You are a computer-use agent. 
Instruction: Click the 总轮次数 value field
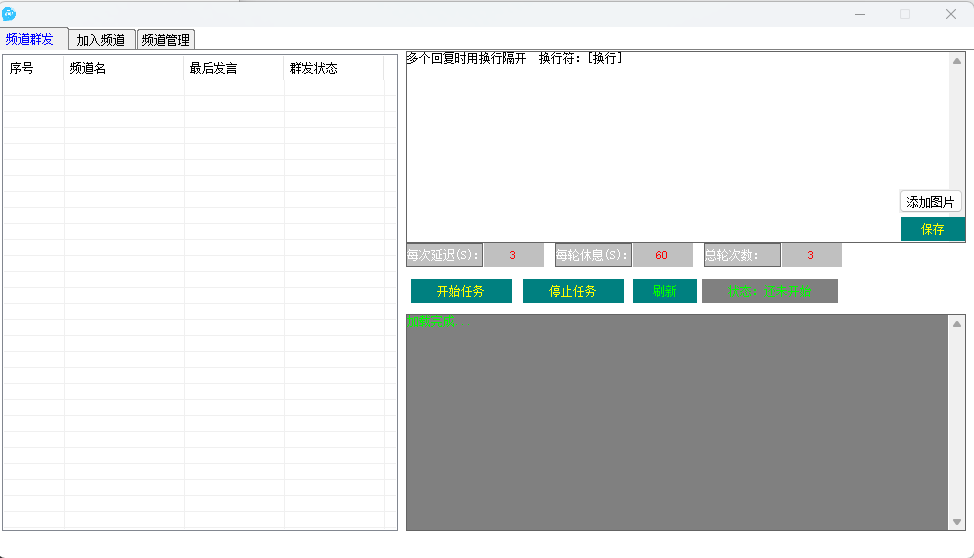pos(811,255)
